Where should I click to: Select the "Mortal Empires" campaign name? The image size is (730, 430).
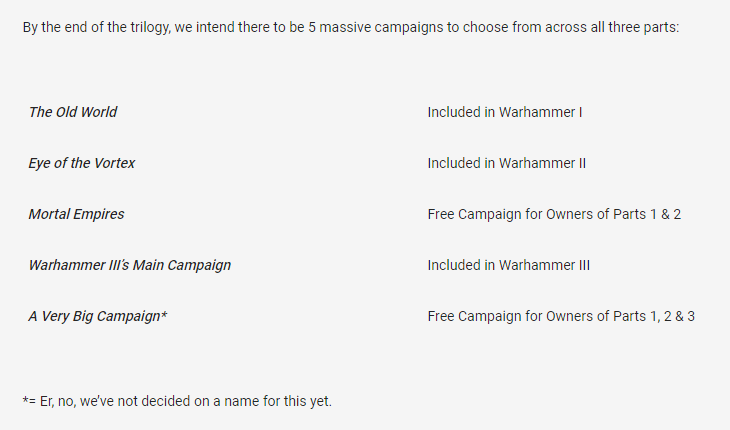click(77, 214)
